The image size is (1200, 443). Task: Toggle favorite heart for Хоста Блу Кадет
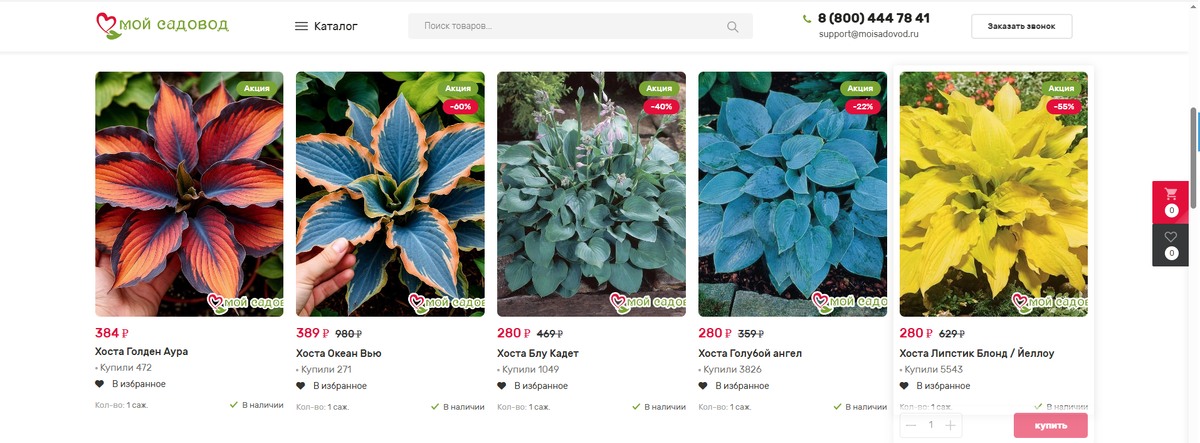pos(502,385)
